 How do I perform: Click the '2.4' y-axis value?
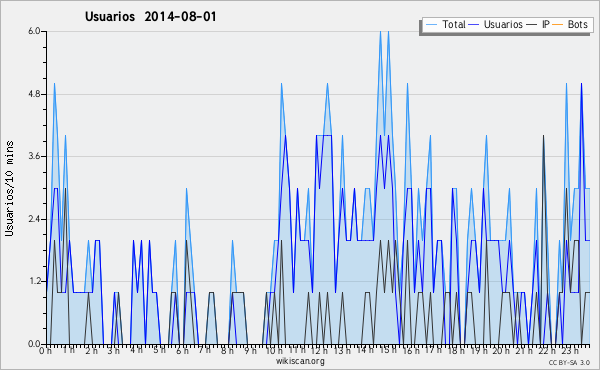[x=34, y=219]
